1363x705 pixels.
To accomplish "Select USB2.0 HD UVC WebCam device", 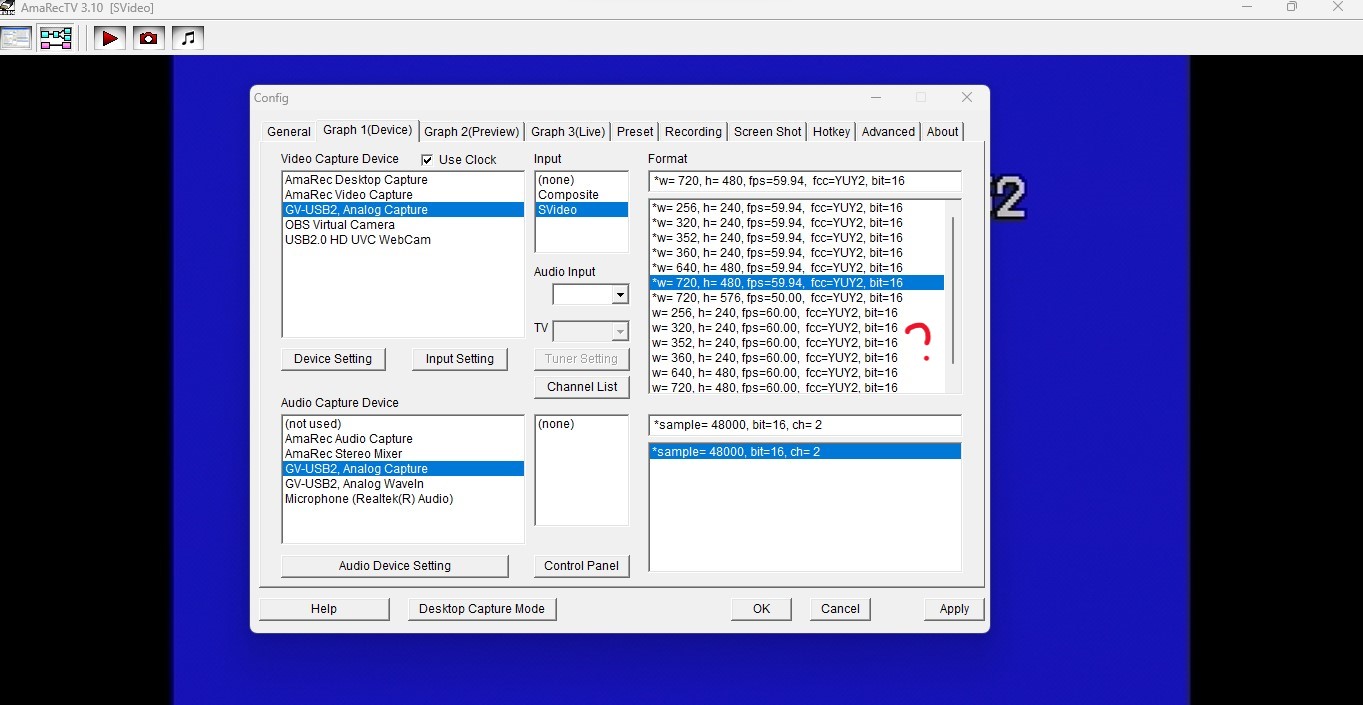I will tap(403, 240).
